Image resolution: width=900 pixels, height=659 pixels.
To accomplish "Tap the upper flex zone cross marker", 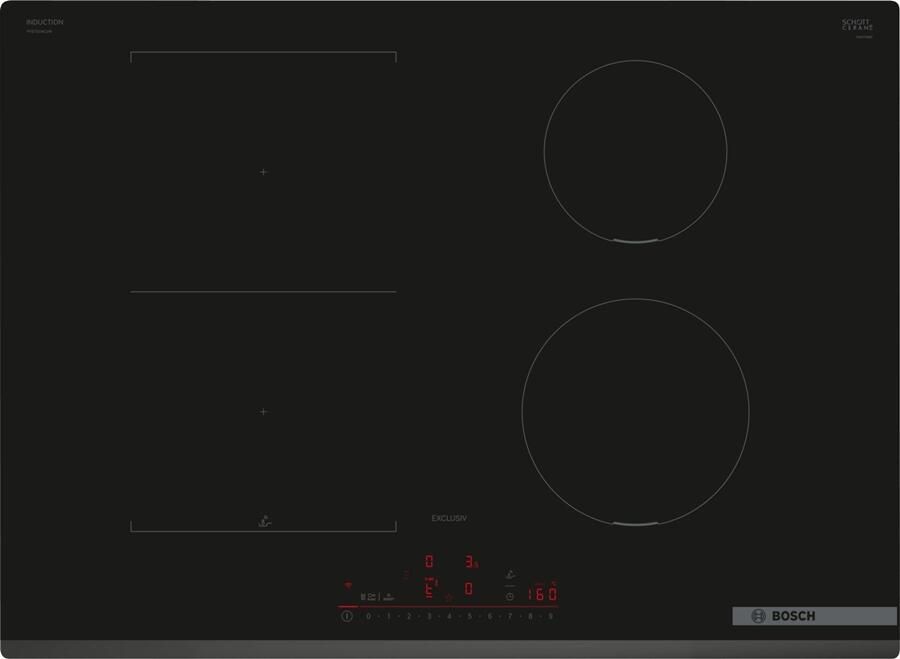I will click(263, 172).
